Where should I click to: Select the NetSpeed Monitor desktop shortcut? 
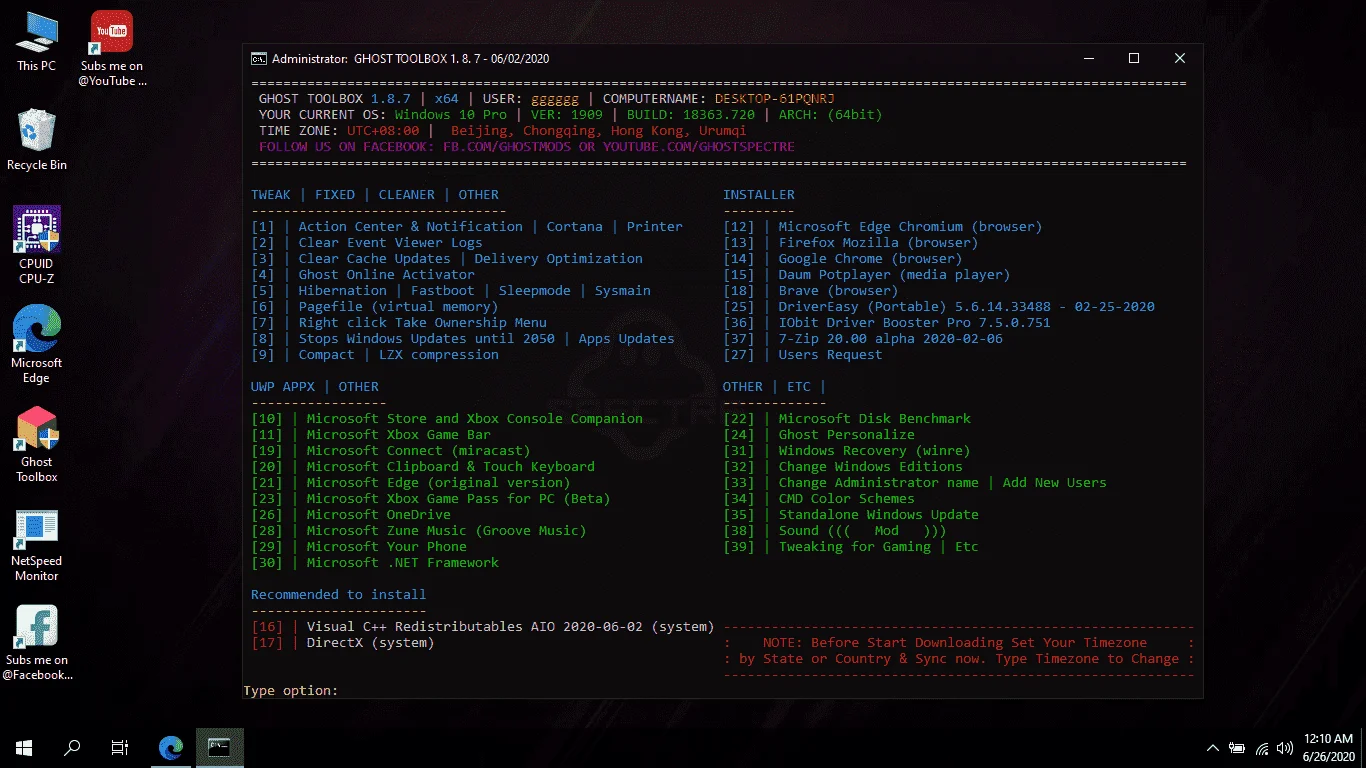click(x=37, y=545)
